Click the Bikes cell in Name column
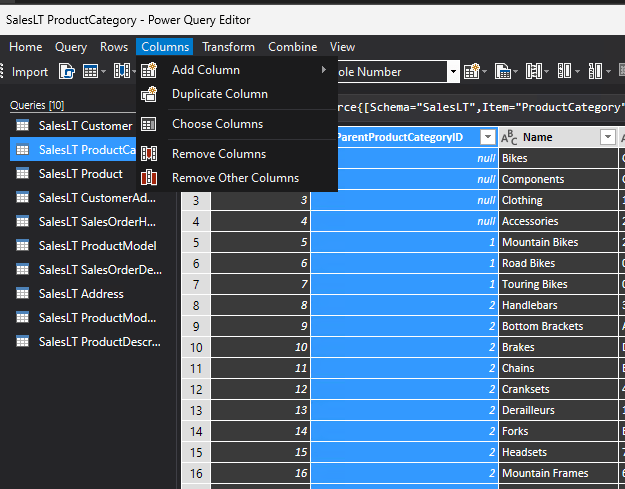Image resolution: width=625 pixels, height=489 pixels. click(558, 158)
